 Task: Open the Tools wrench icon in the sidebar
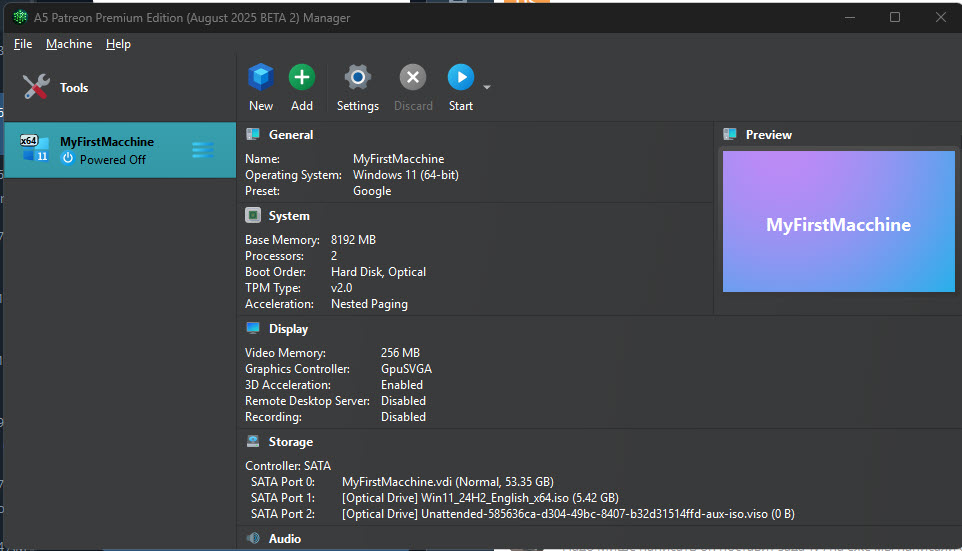click(37, 88)
